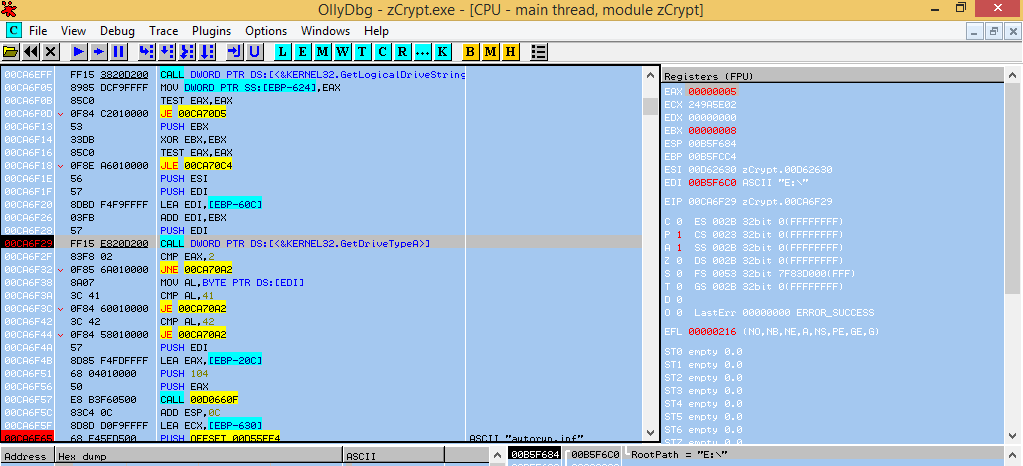Image resolution: width=1023 pixels, height=466 pixels.
Task: Pause execution using the pause icon
Action: coord(119,51)
